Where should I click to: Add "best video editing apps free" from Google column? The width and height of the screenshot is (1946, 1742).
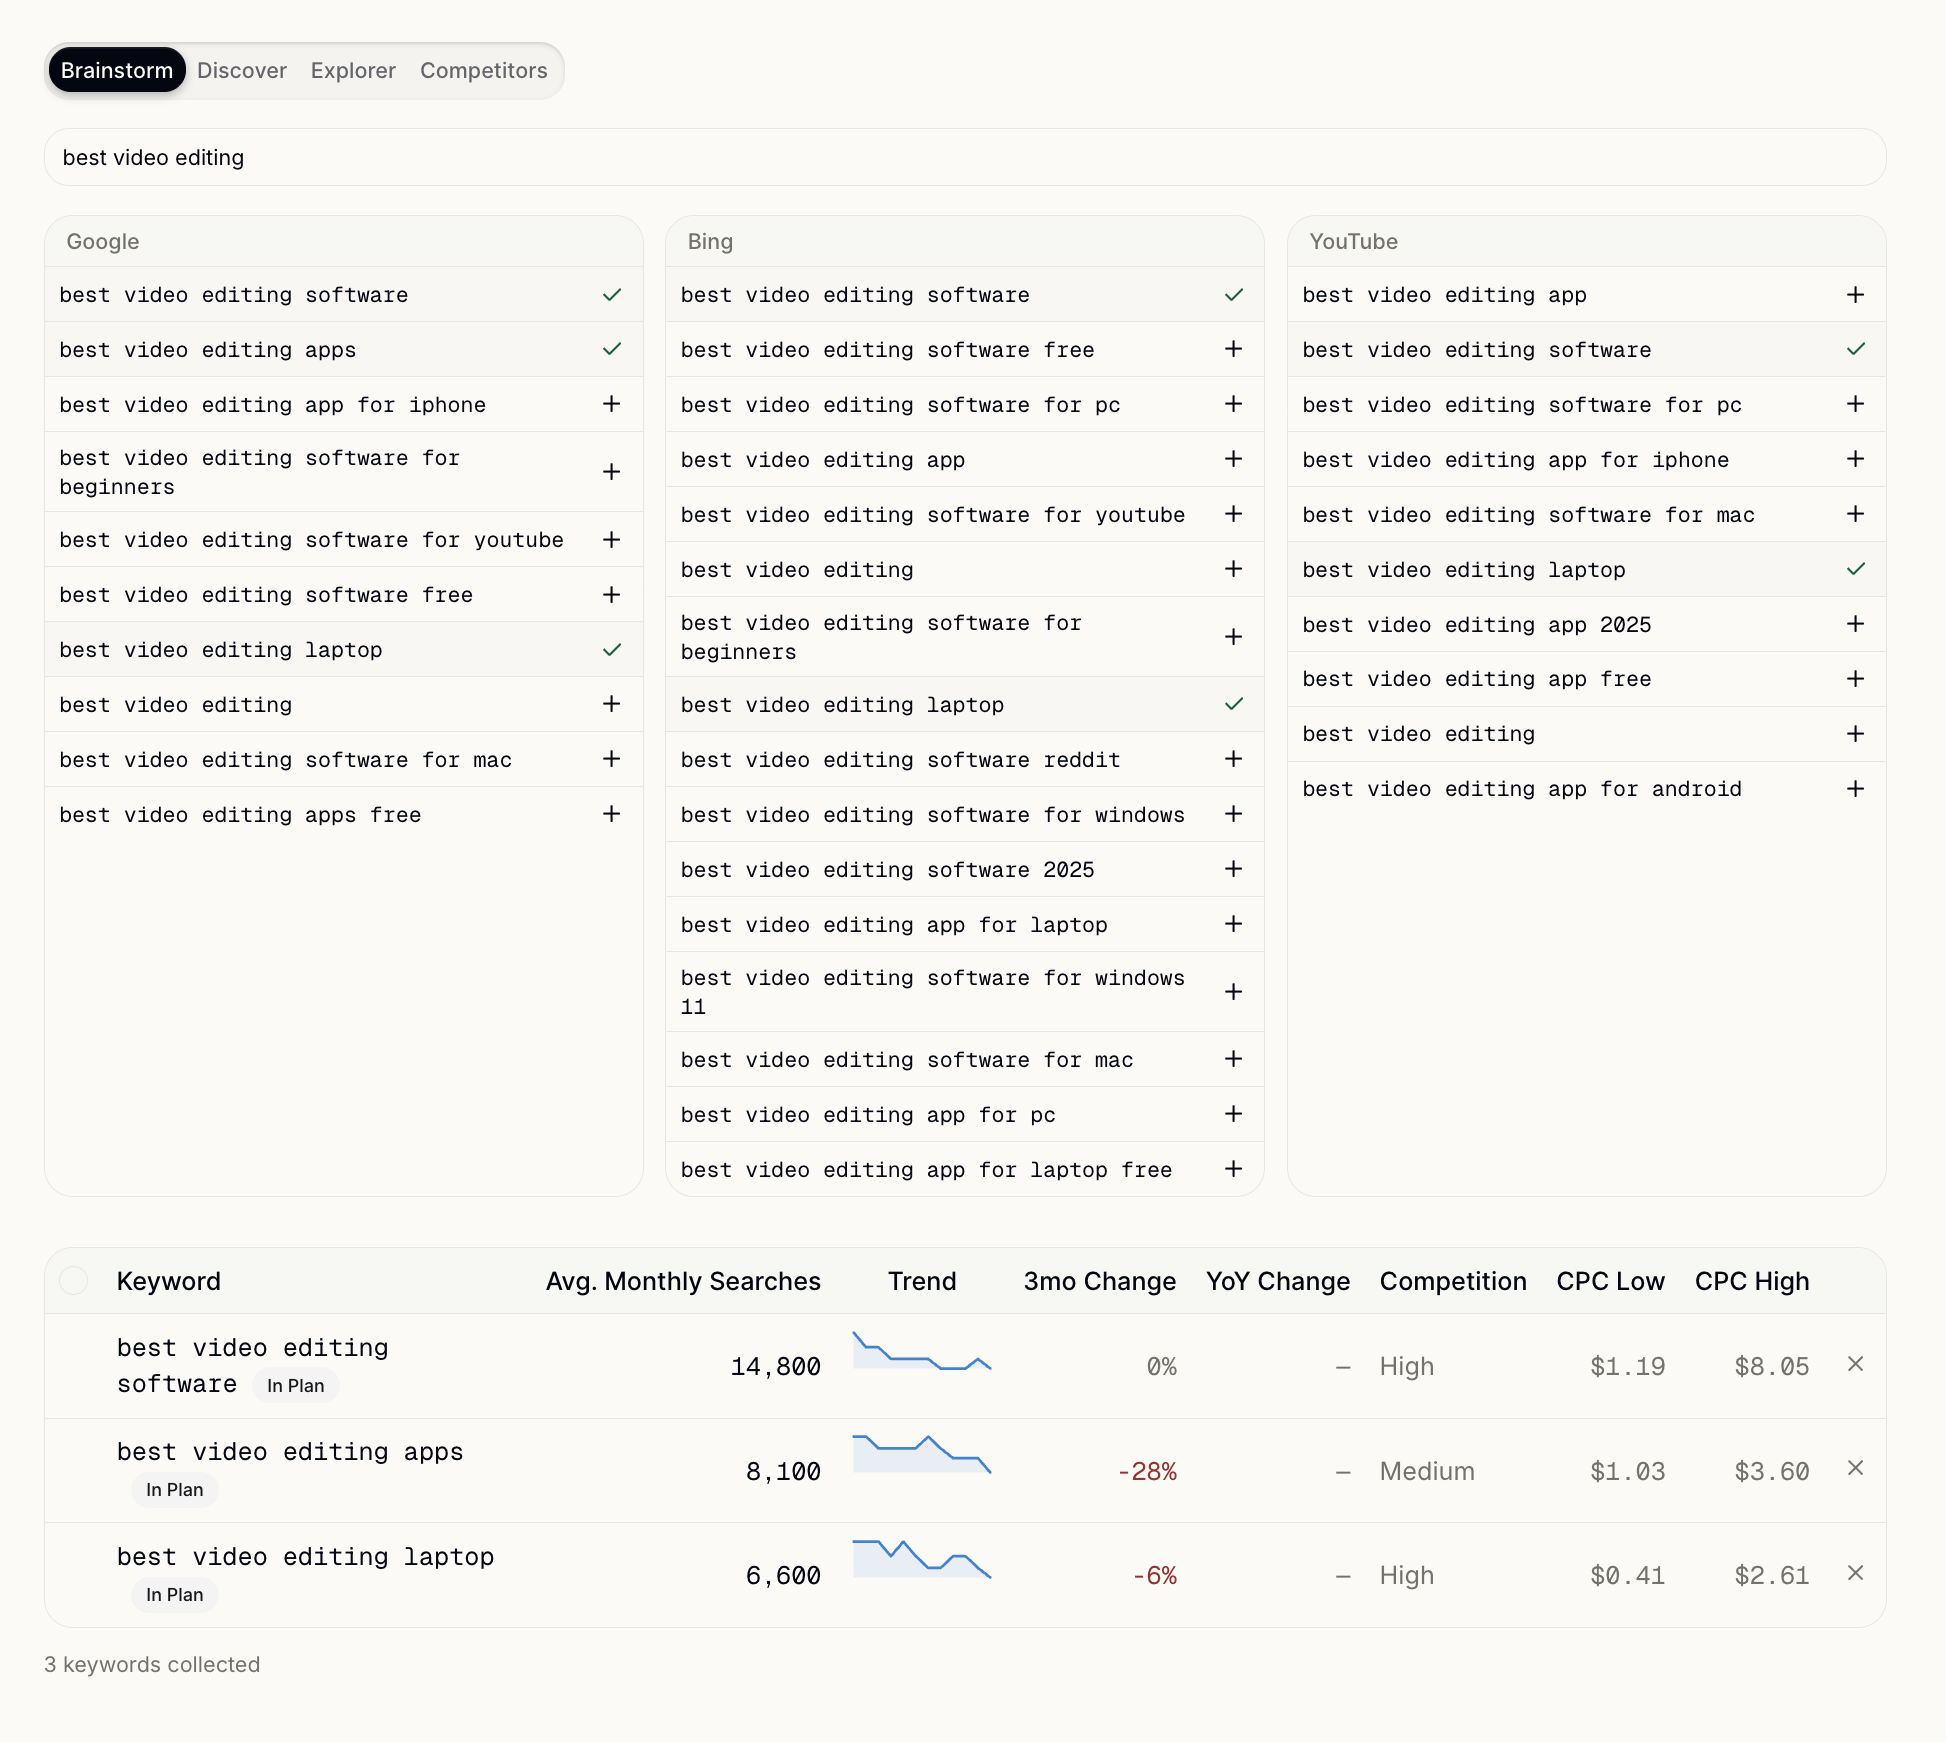(x=611, y=815)
